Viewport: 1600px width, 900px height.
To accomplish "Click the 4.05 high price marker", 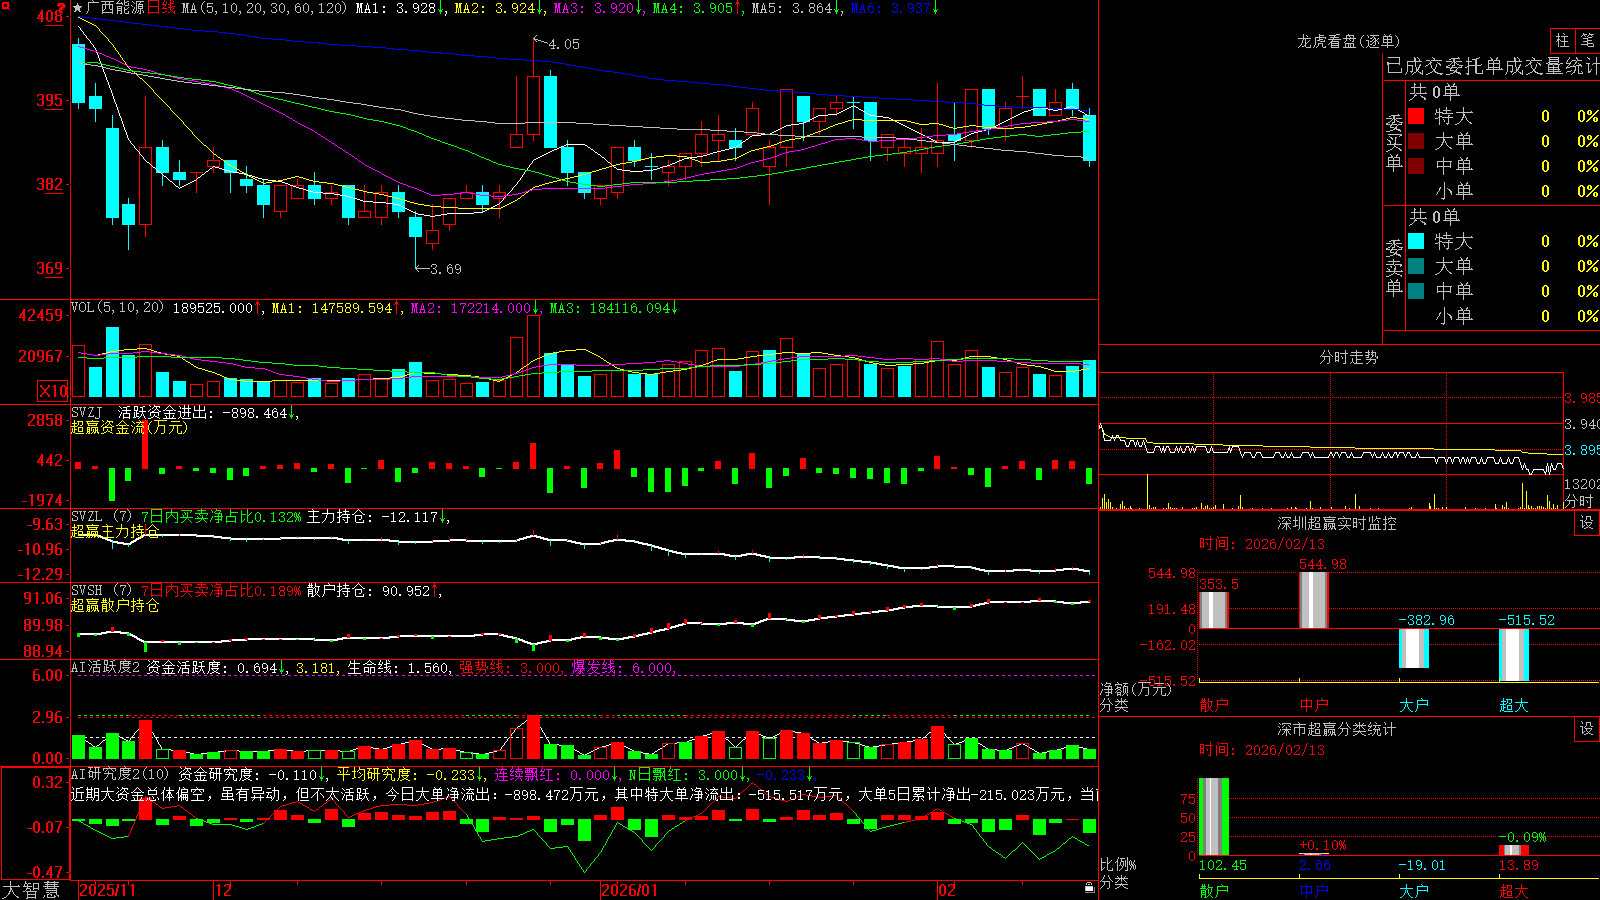I will [563, 44].
